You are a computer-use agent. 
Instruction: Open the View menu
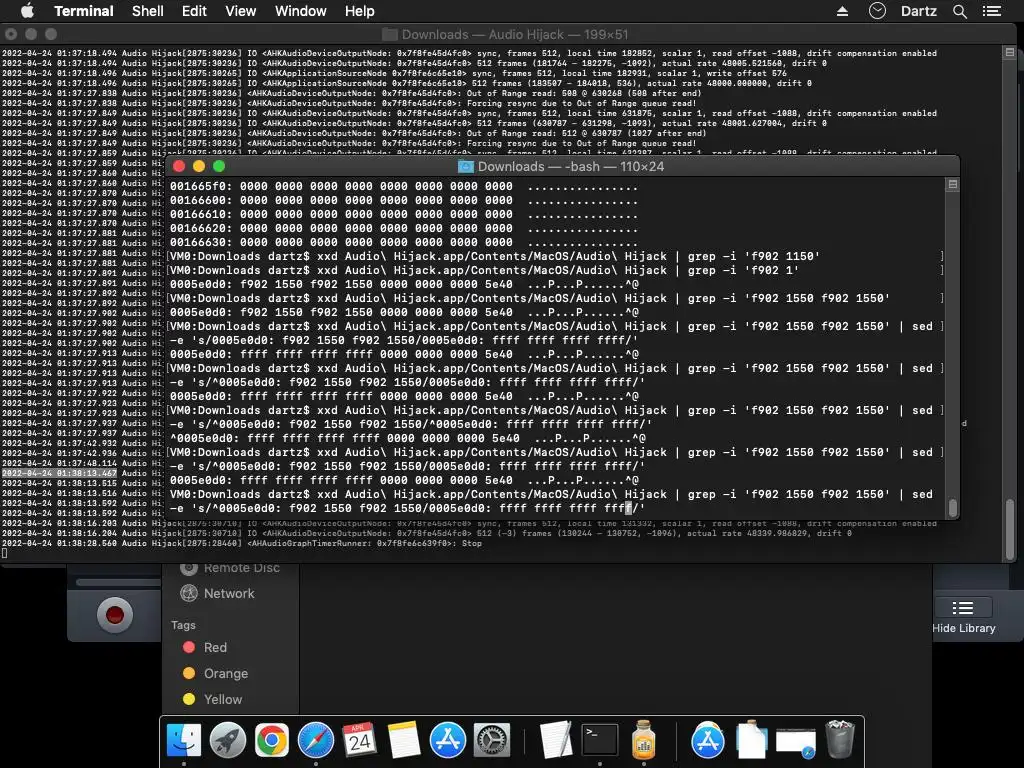240,11
